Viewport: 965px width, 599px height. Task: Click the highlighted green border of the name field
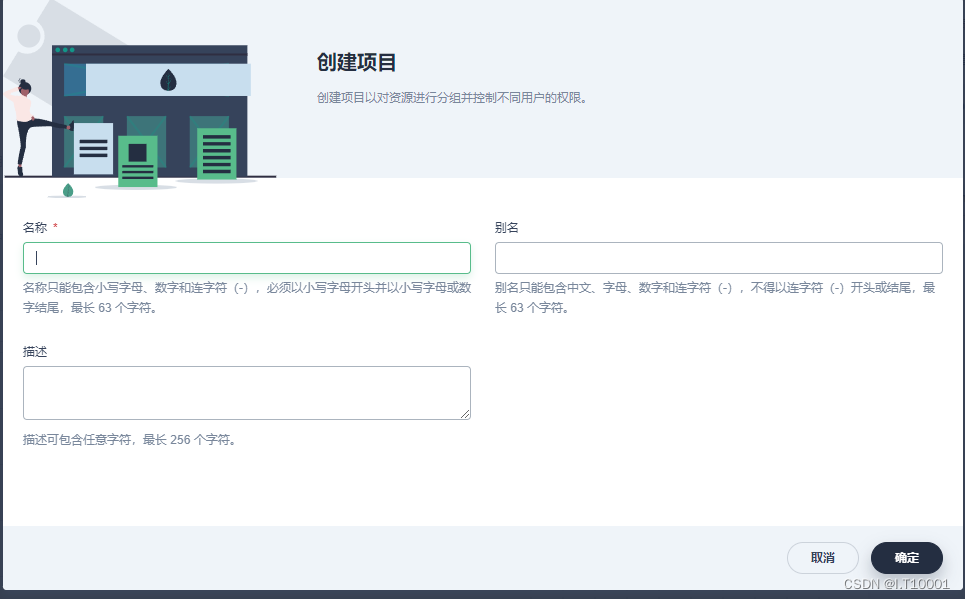click(x=246, y=243)
